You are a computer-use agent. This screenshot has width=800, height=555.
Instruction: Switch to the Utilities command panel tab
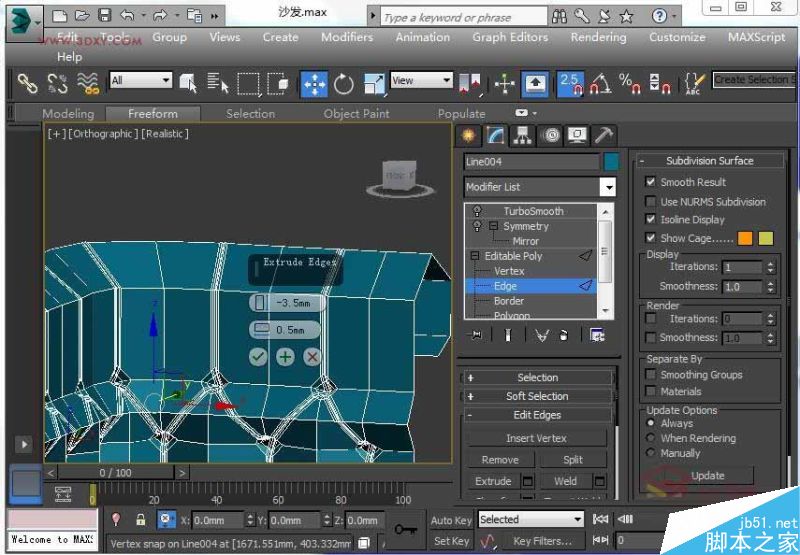click(x=605, y=136)
